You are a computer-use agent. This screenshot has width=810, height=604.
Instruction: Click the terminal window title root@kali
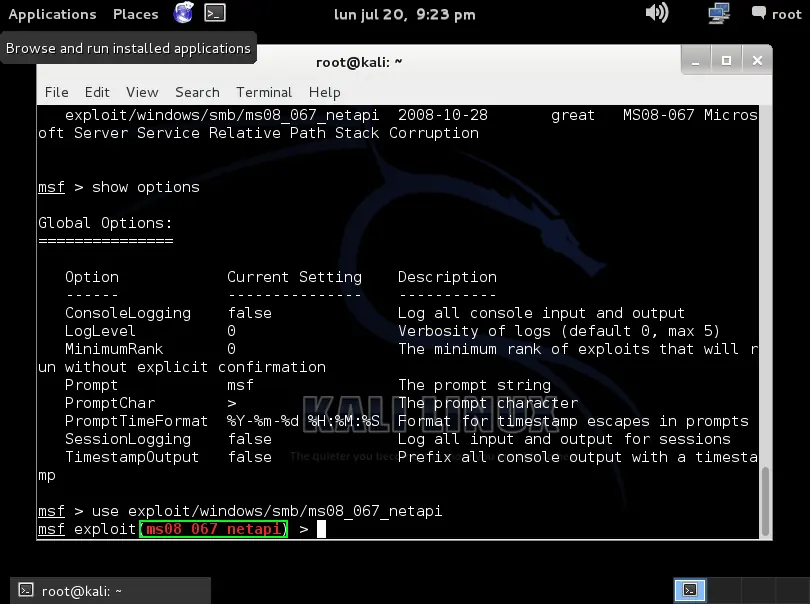pos(359,63)
